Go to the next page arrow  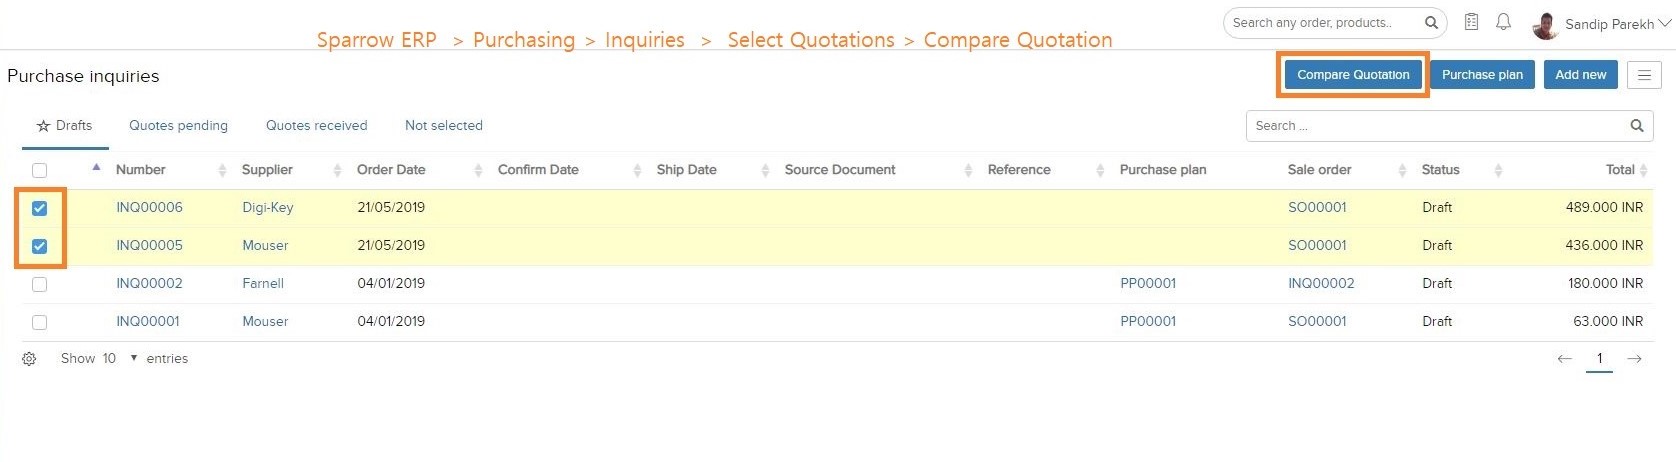tap(1634, 359)
